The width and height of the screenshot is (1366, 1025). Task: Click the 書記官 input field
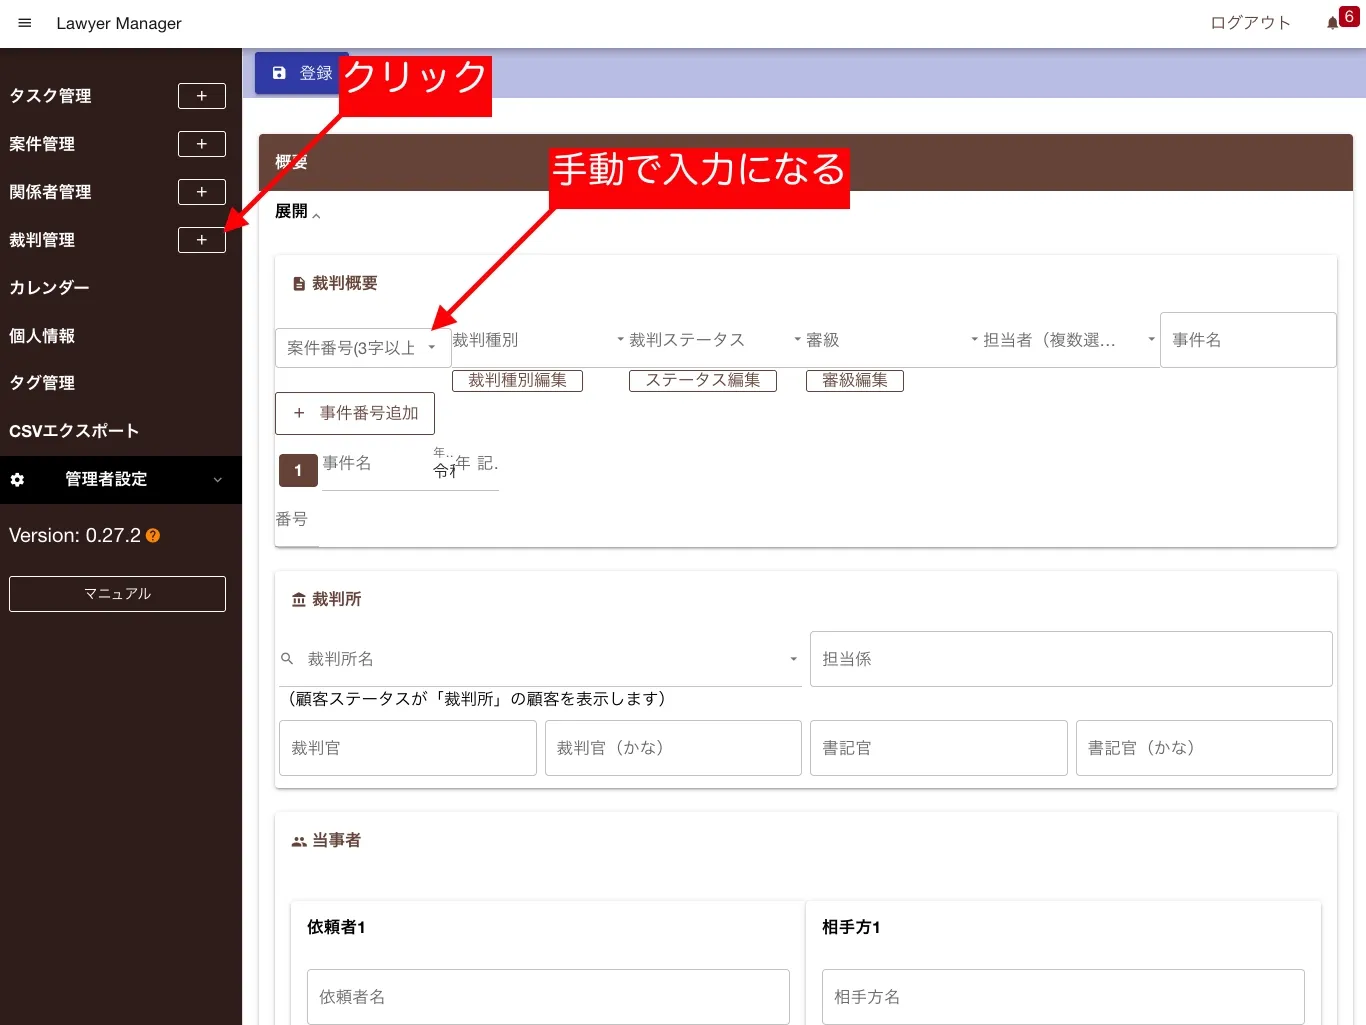pyautogui.click(x=939, y=748)
